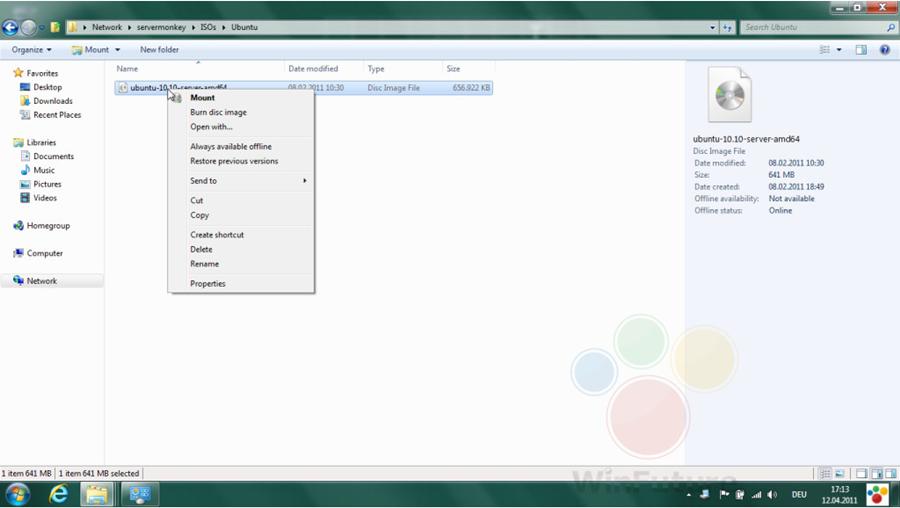Launch Internet Explorer from the taskbar

[x=59, y=494]
